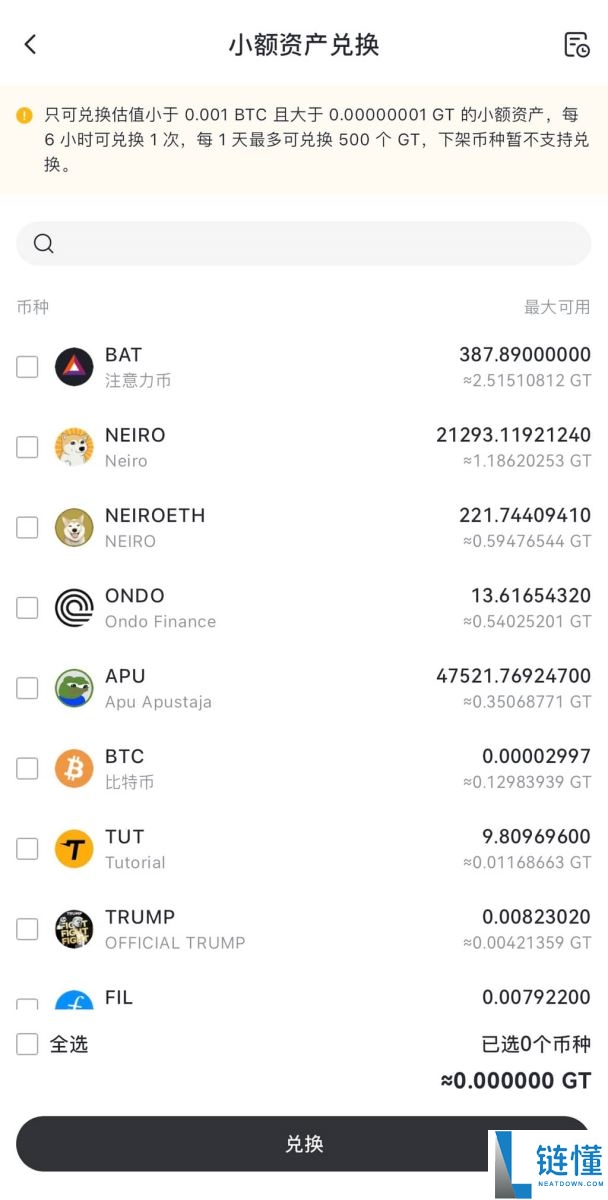Open the conversion history icon

[576, 44]
